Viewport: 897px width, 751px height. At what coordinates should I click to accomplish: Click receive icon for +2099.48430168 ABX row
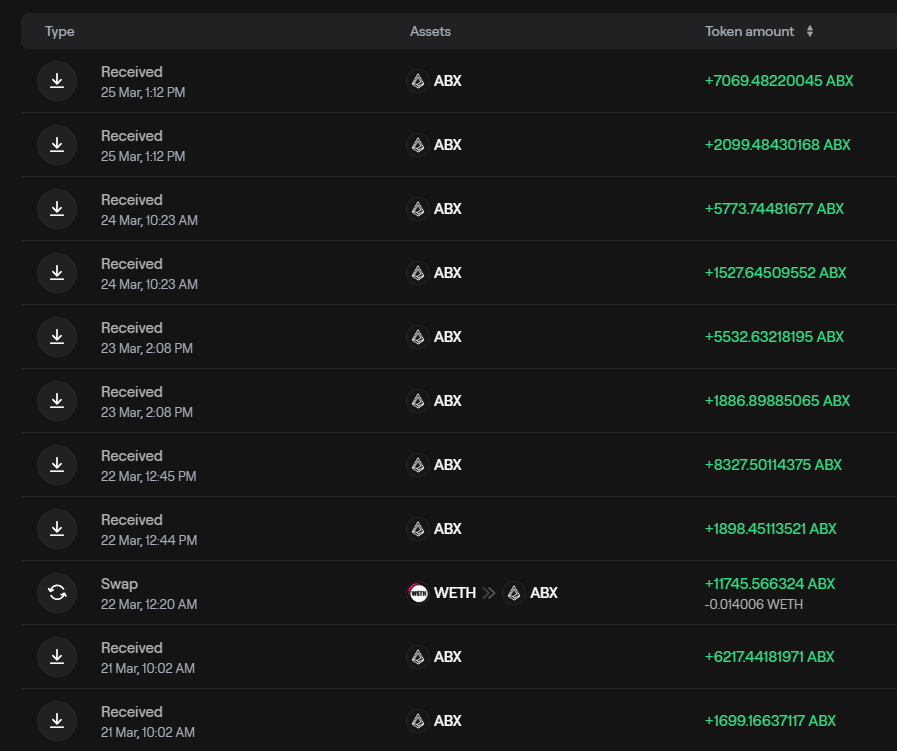[x=57, y=145]
